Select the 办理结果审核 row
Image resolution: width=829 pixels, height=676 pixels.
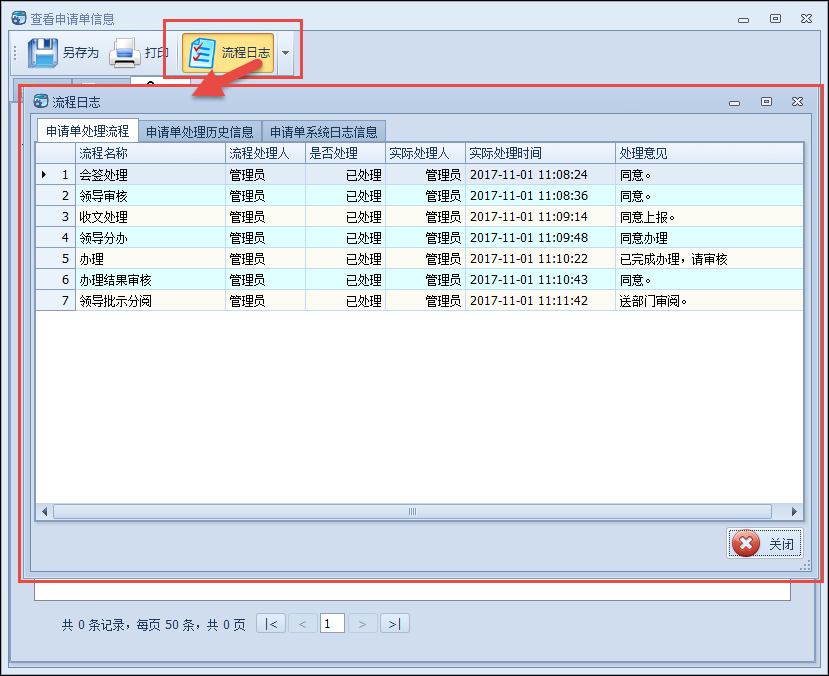(x=420, y=280)
